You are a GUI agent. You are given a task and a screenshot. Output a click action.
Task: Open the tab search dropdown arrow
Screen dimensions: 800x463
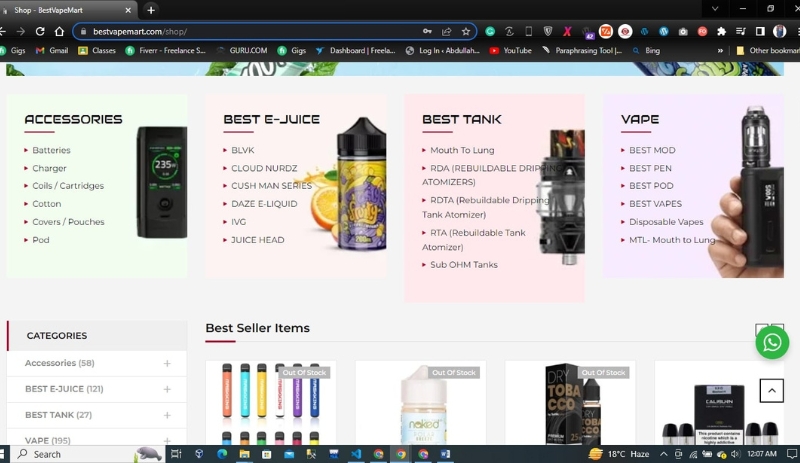tap(715, 9)
